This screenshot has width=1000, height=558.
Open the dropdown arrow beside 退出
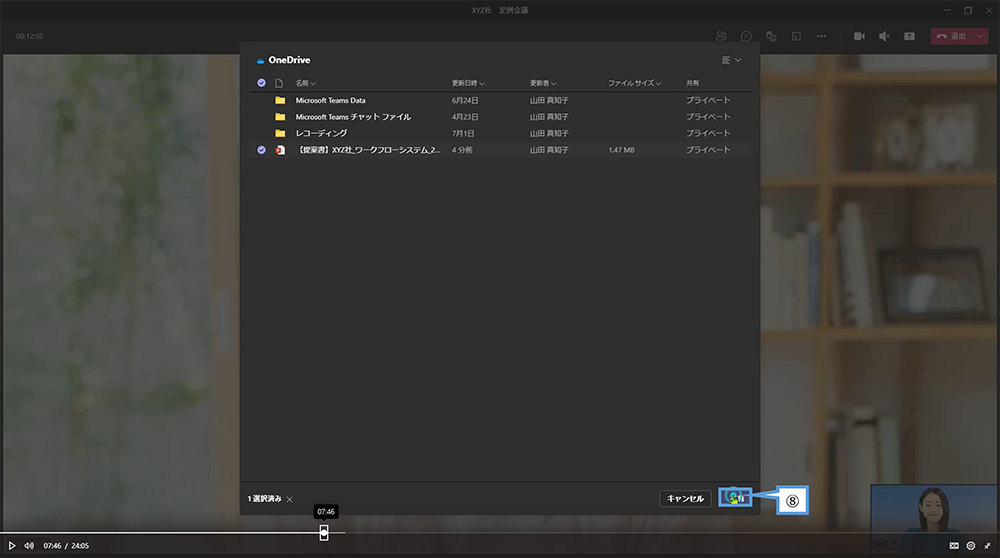point(979,36)
